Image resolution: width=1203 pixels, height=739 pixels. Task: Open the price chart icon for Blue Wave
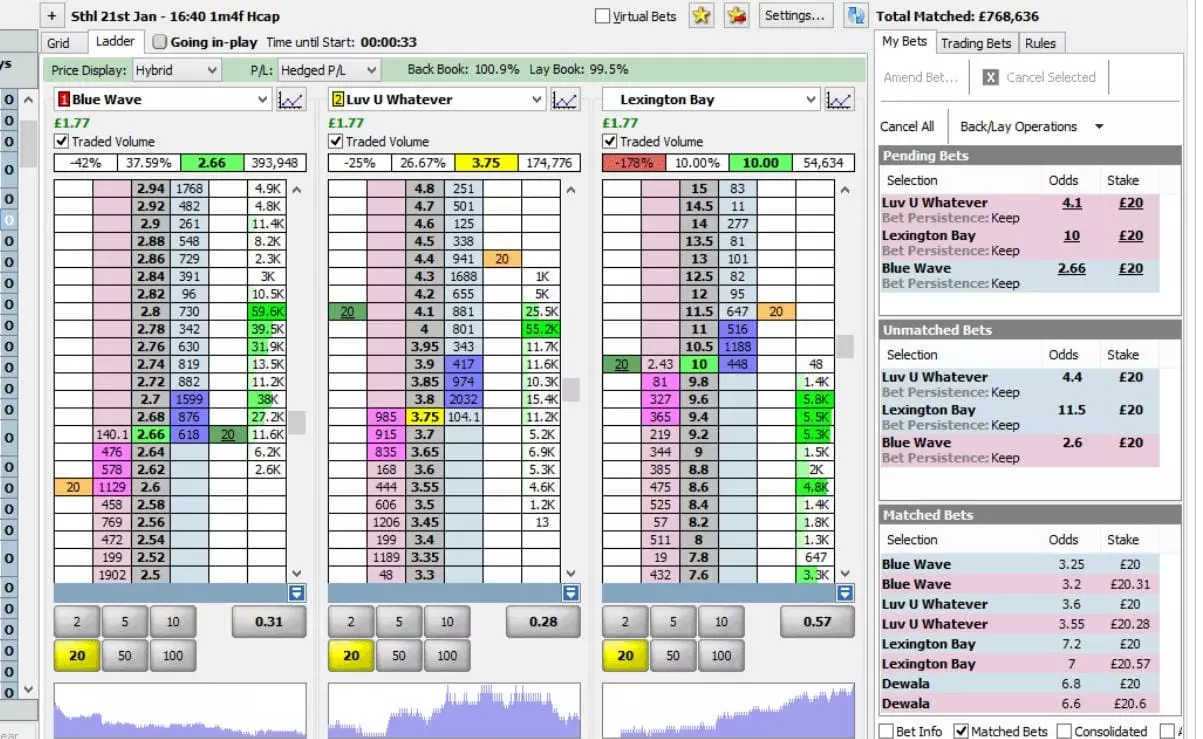(x=291, y=99)
